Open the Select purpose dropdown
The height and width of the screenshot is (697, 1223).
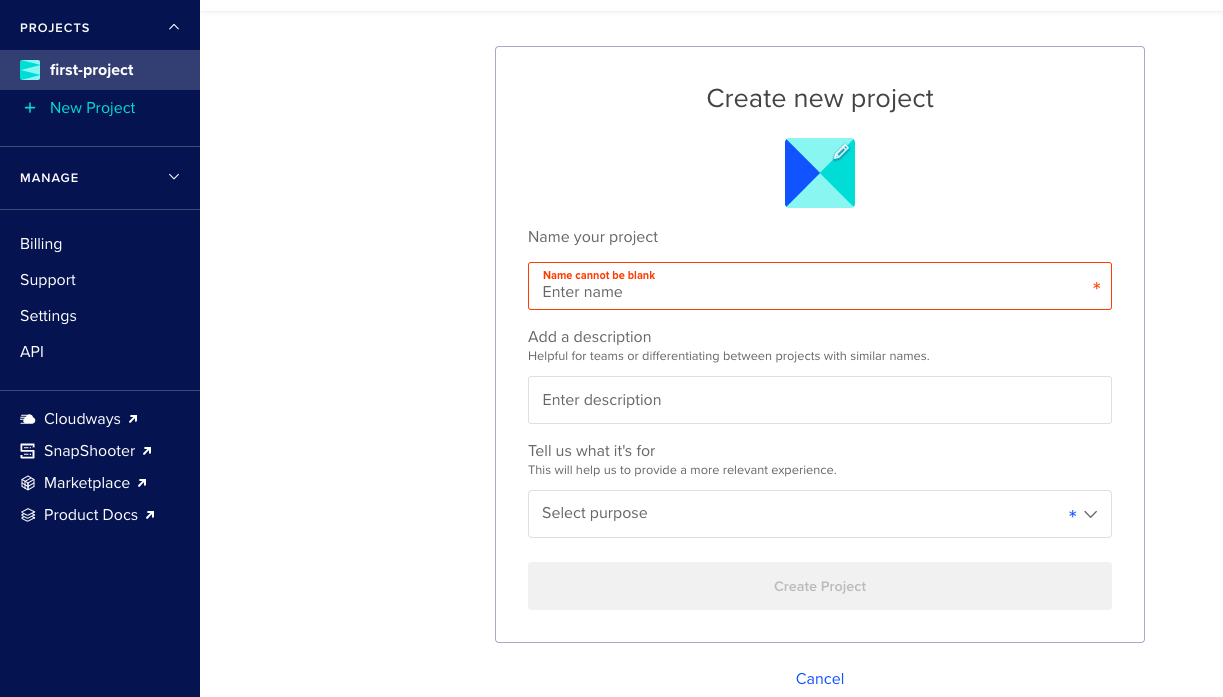click(820, 513)
